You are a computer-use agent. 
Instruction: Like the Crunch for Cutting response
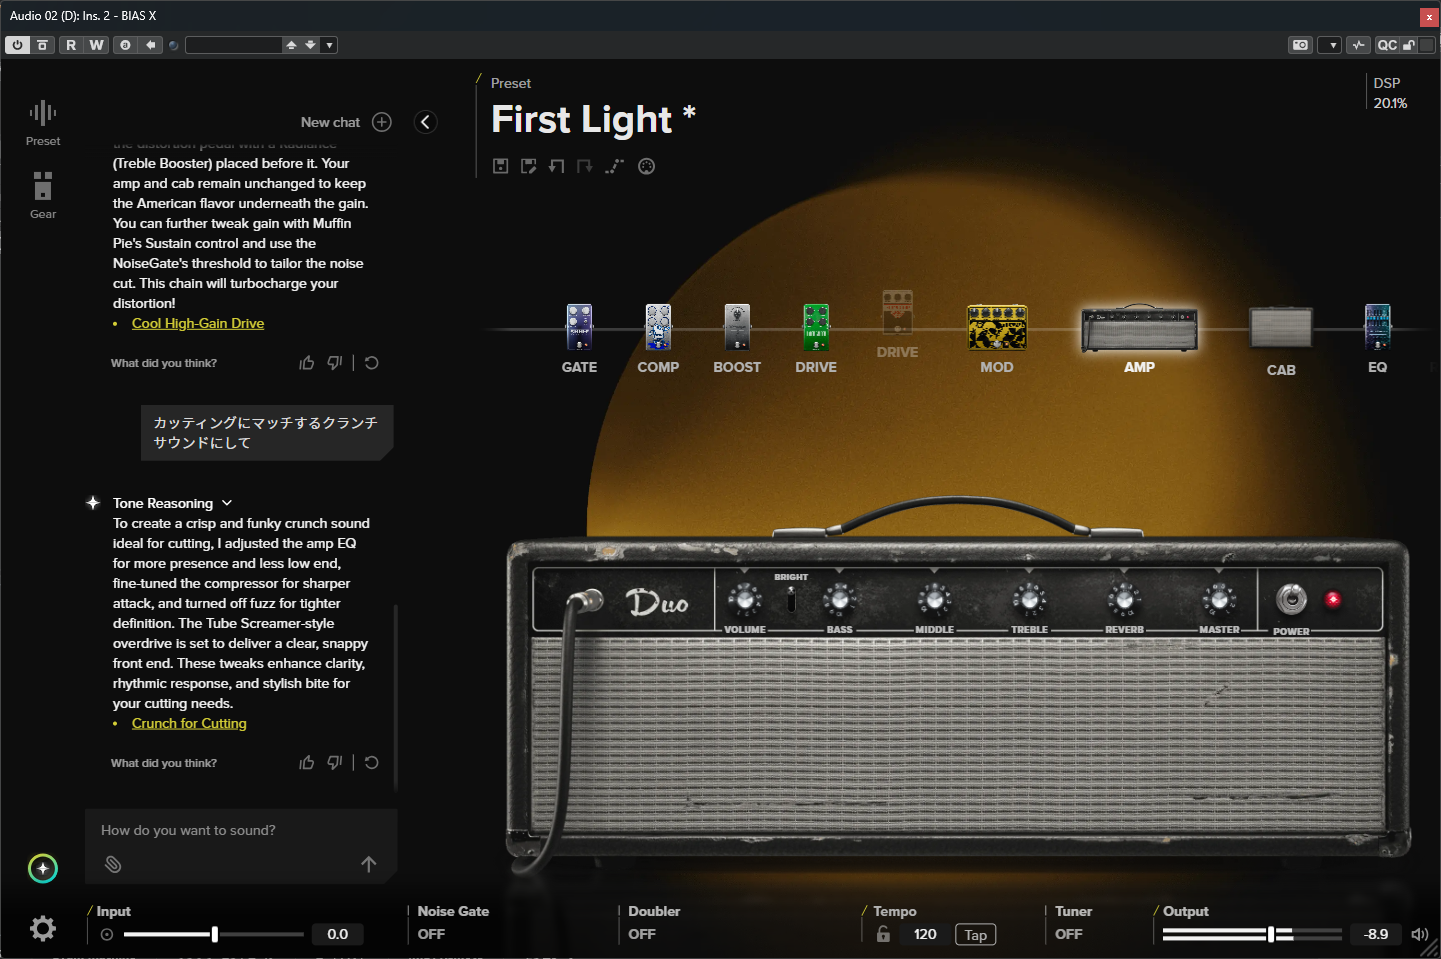pyautogui.click(x=307, y=763)
